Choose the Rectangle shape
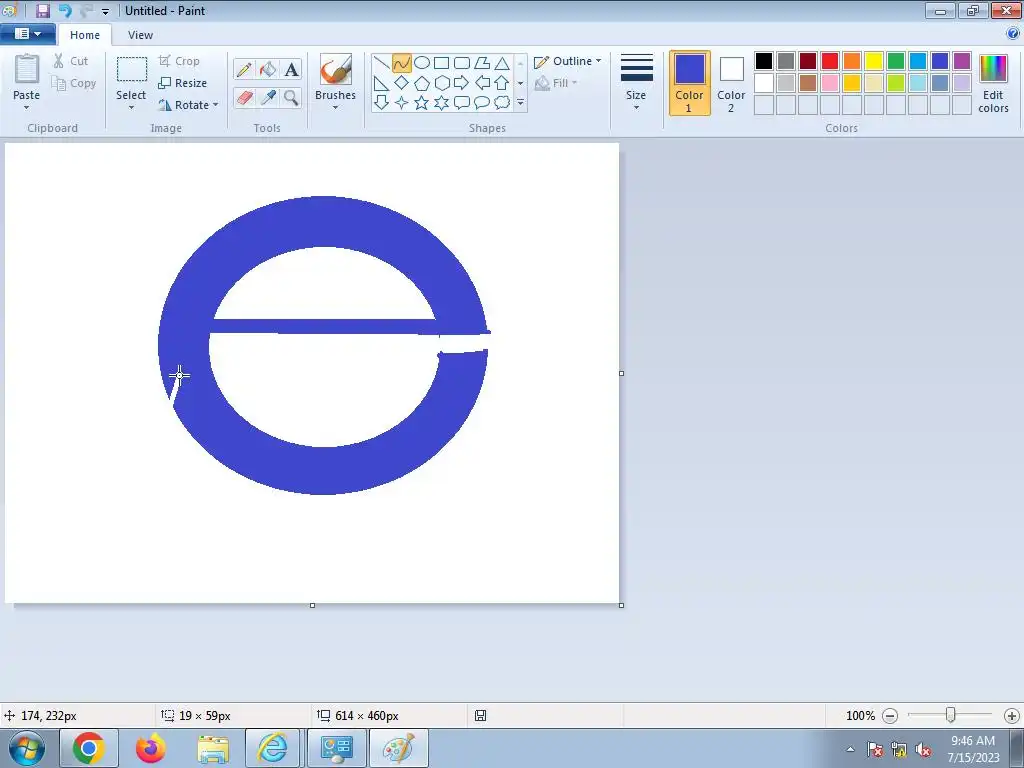 pyautogui.click(x=441, y=63)
